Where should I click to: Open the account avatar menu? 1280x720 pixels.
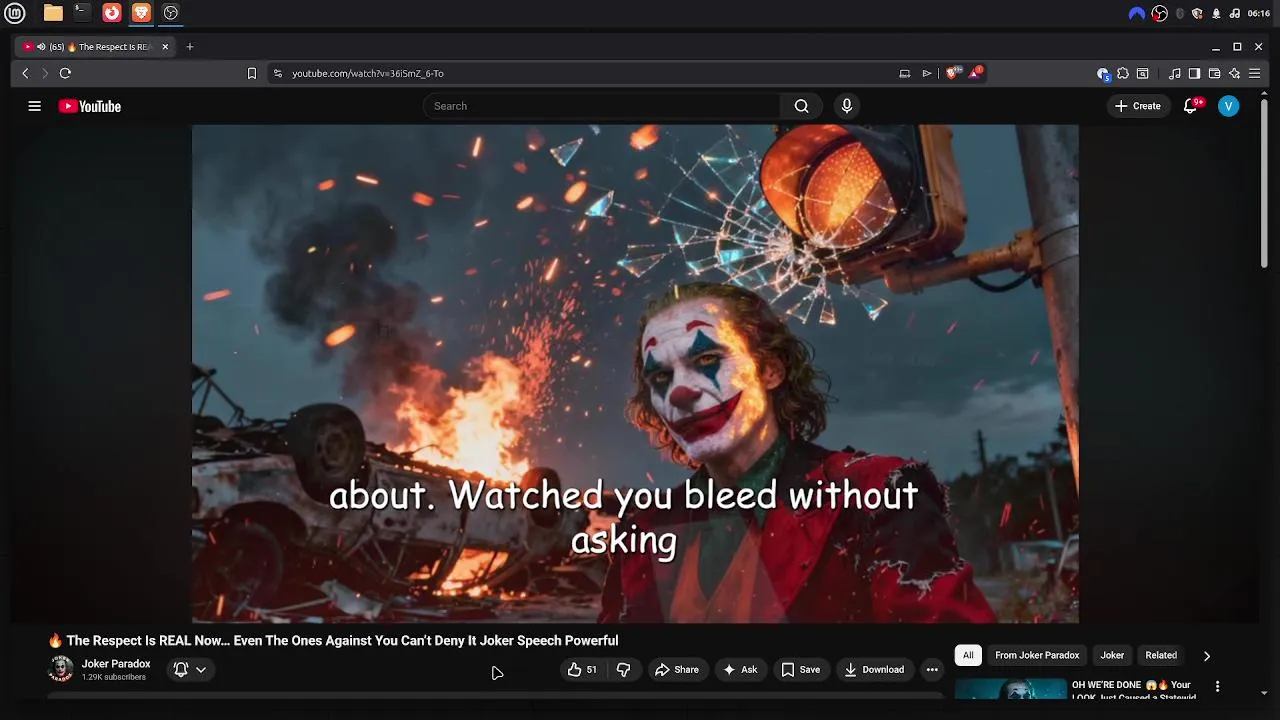tap(1229, 106)
